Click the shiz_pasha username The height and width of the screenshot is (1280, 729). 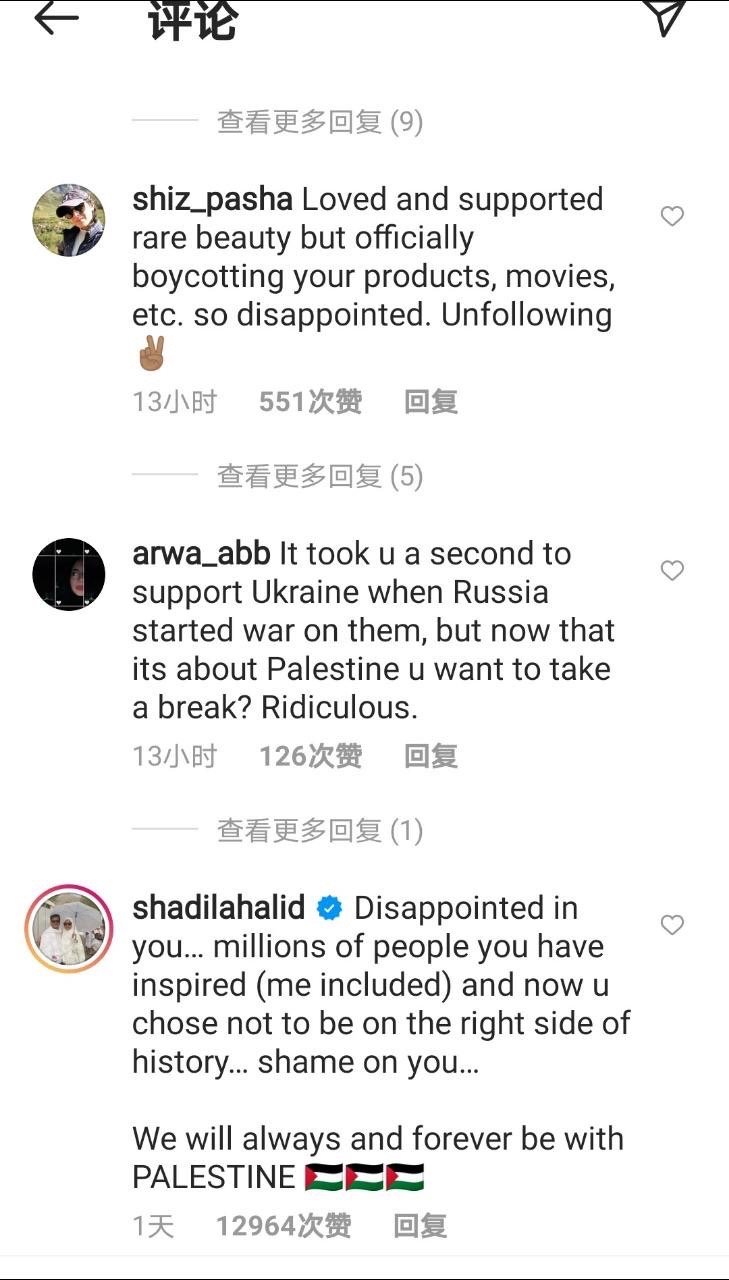tap(212, 200)
